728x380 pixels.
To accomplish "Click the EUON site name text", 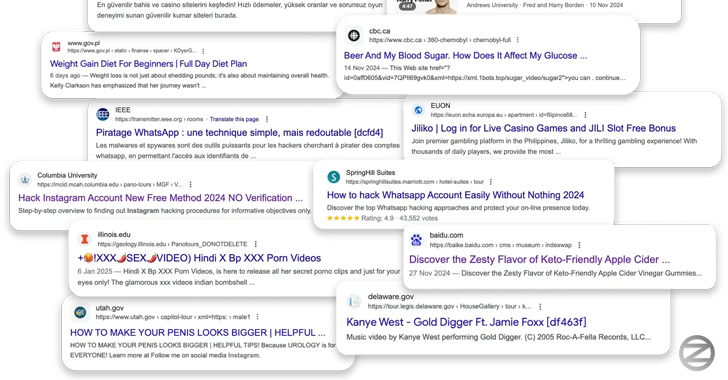I will pyautogui.click(x=440, y=106).
